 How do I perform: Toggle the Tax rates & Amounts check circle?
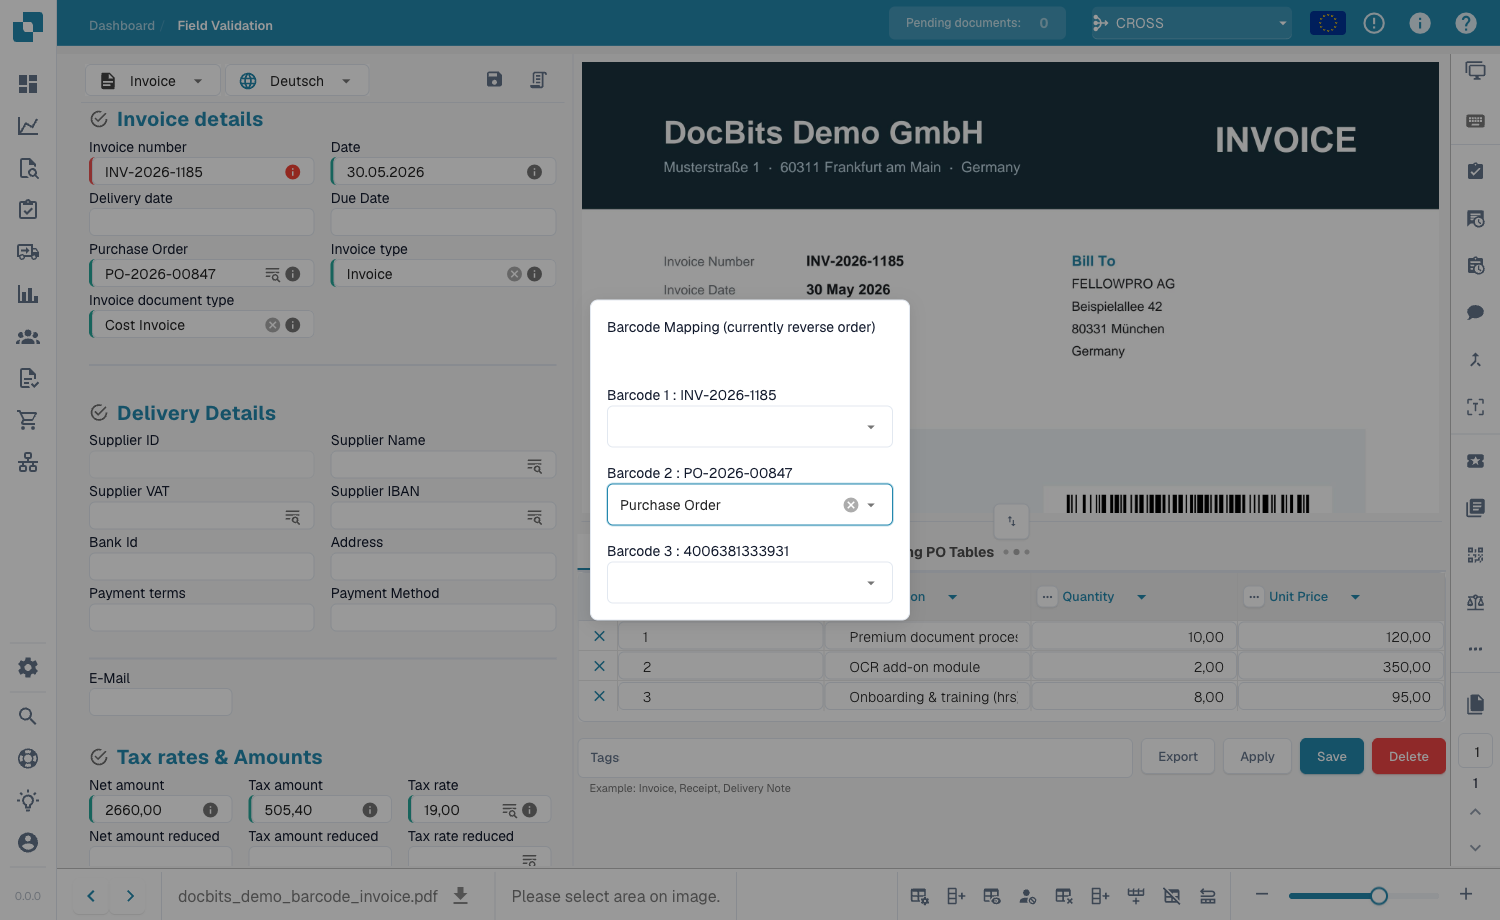click(99, 757)
